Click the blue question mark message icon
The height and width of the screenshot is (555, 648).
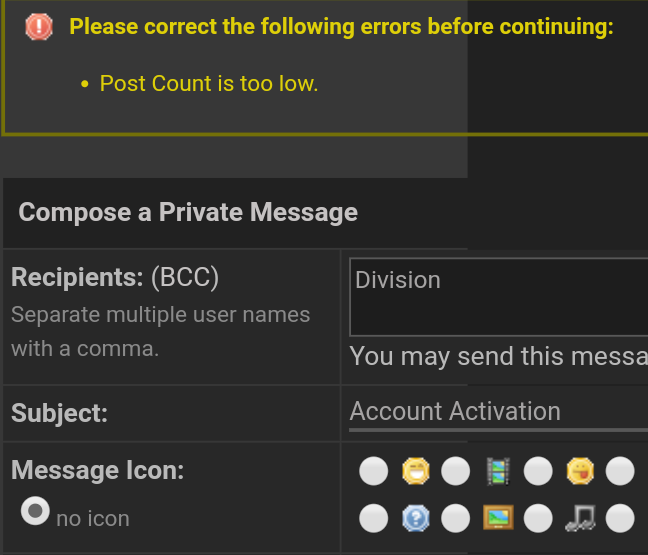pyautogui.click(x=416, y=518)
